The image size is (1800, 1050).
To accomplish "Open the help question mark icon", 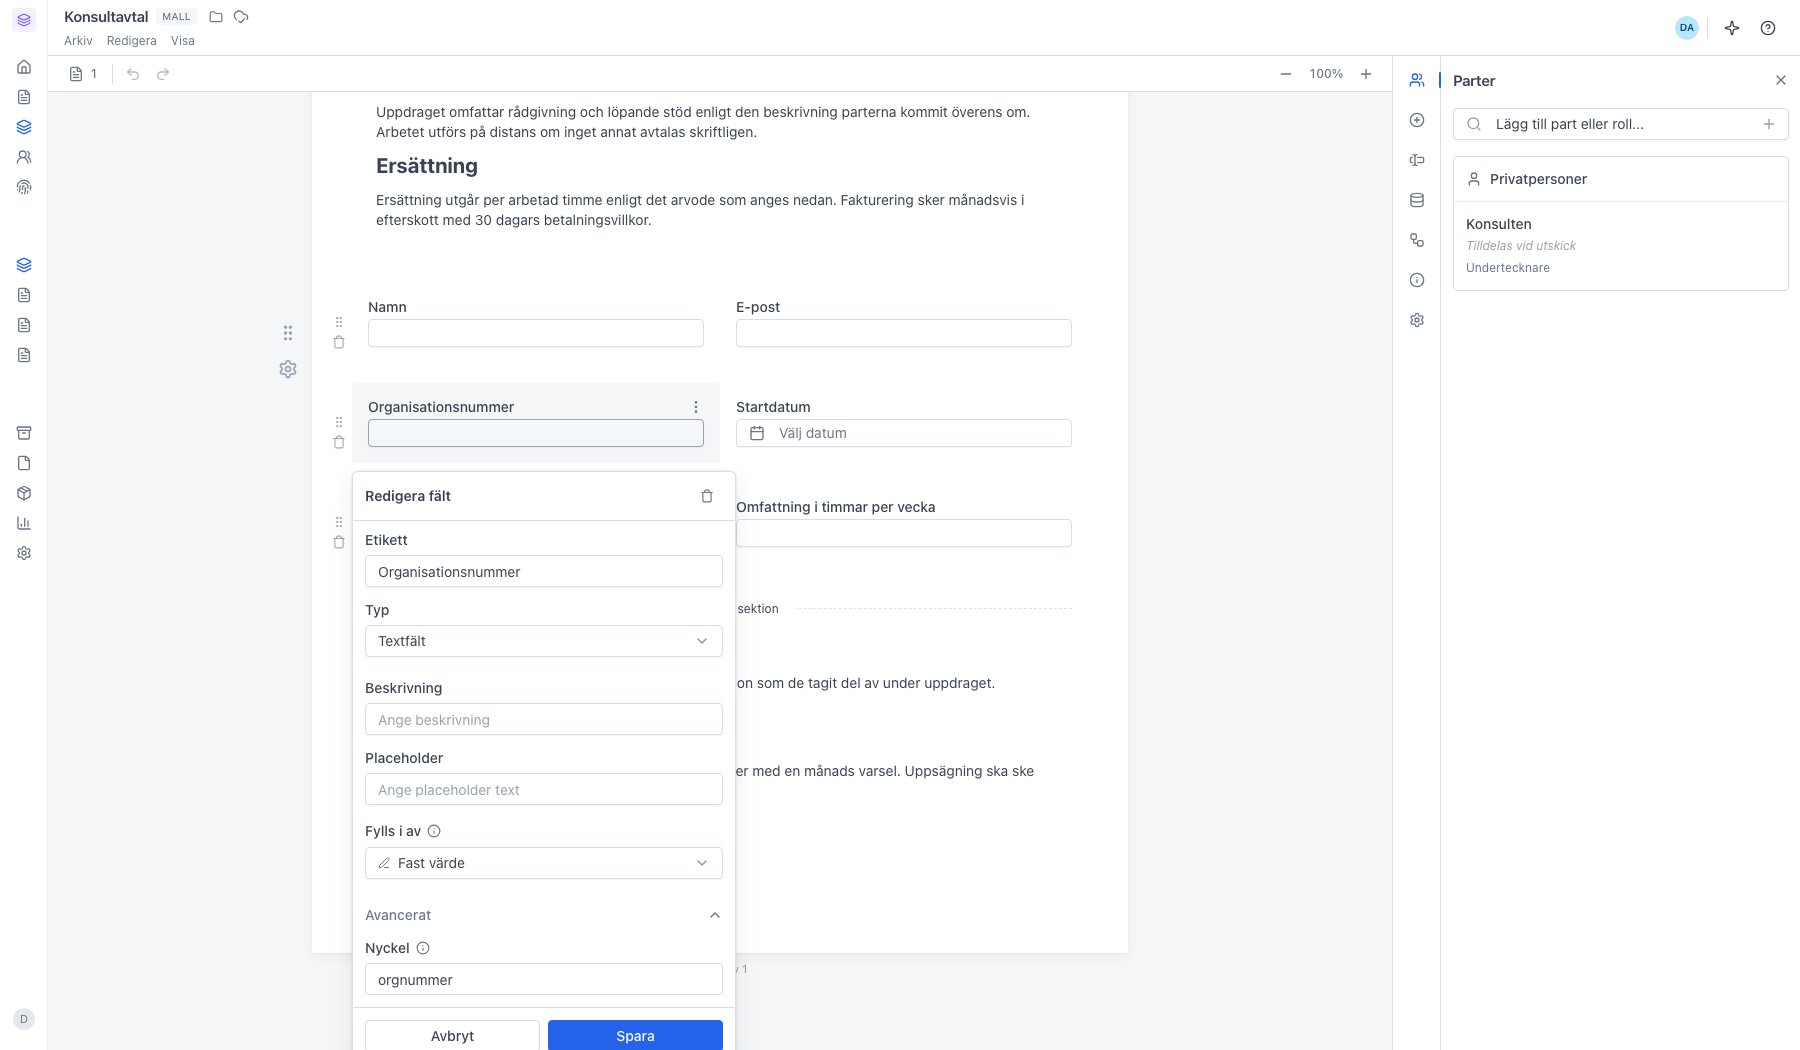I will tap(1768, 28).
